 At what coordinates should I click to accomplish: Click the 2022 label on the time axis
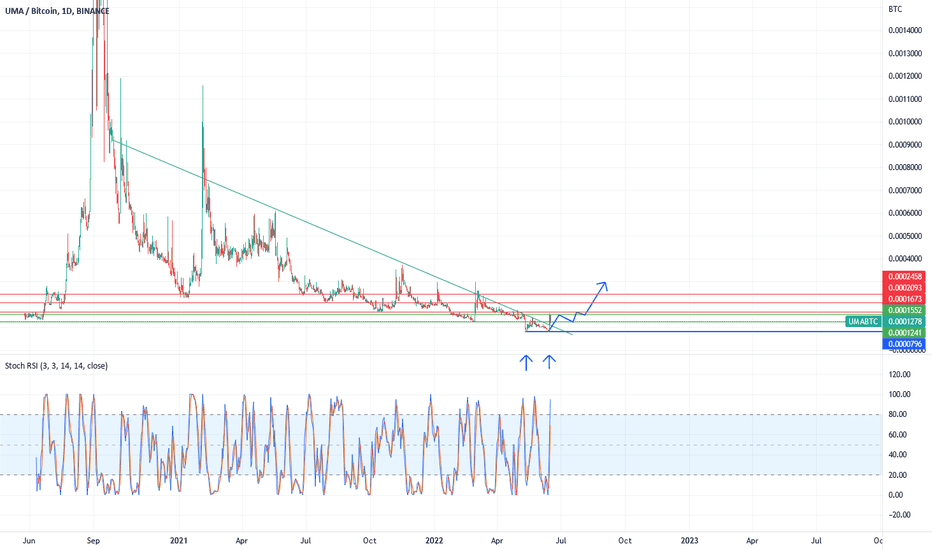pos(434,541)
